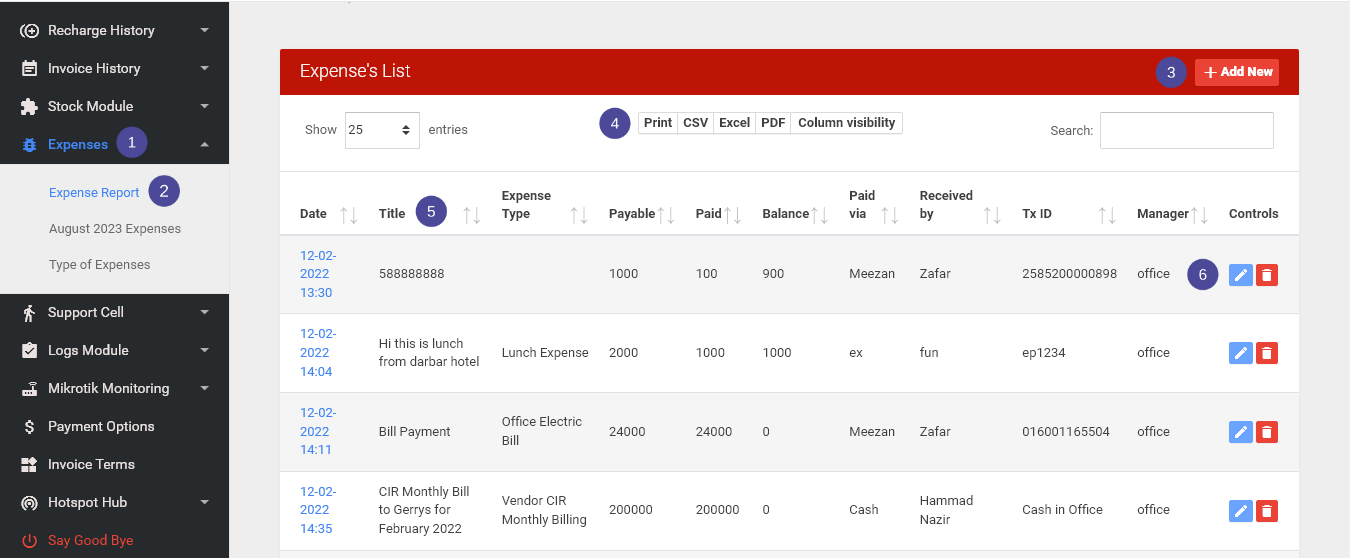Screen dimensions: 1350x558
Task: Sort table by Date column arrows
Action: click(348, 214)
